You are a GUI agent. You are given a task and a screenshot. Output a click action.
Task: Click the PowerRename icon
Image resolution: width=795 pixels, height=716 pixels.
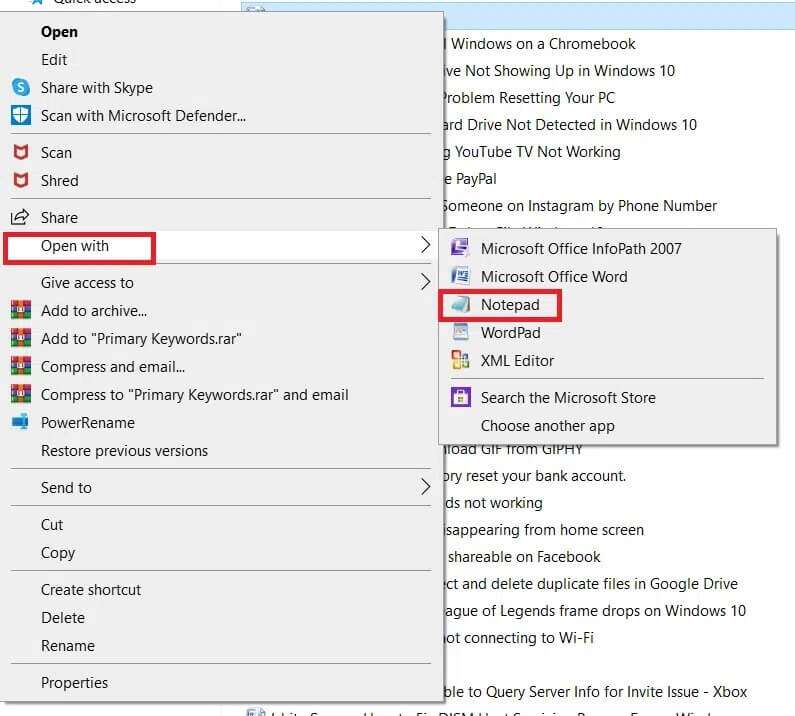click(21, 422)
